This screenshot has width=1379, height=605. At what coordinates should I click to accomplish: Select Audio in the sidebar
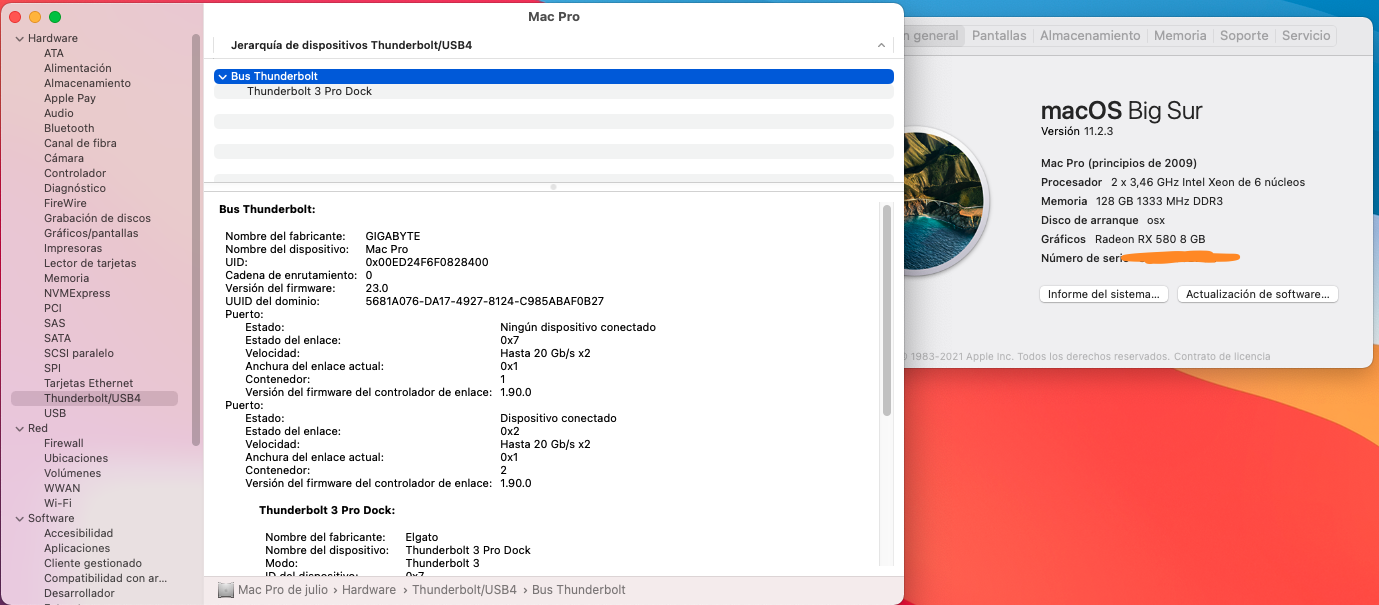click(59, 113)
